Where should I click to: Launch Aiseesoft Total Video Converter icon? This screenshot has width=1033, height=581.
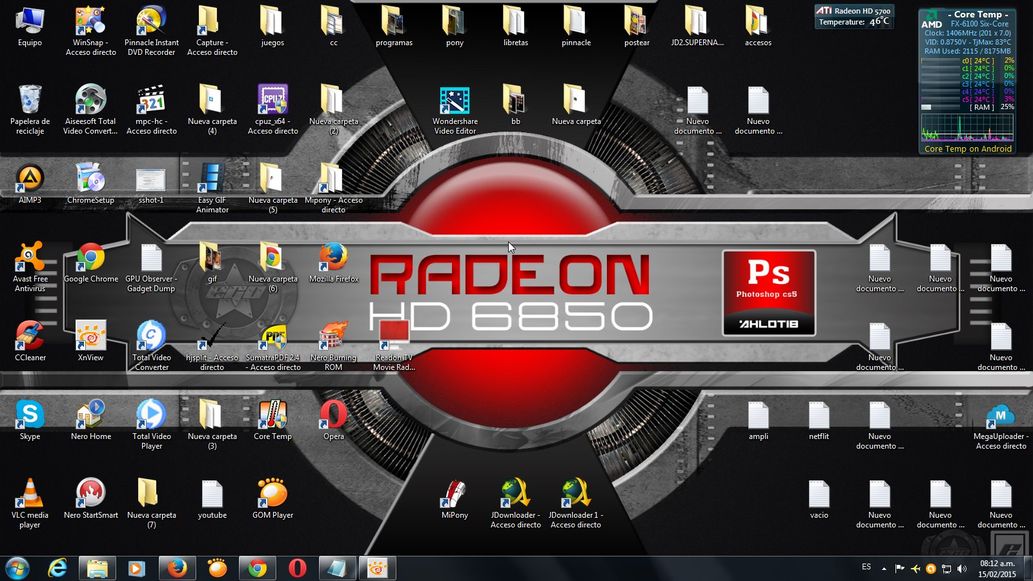tap(90, 99)
